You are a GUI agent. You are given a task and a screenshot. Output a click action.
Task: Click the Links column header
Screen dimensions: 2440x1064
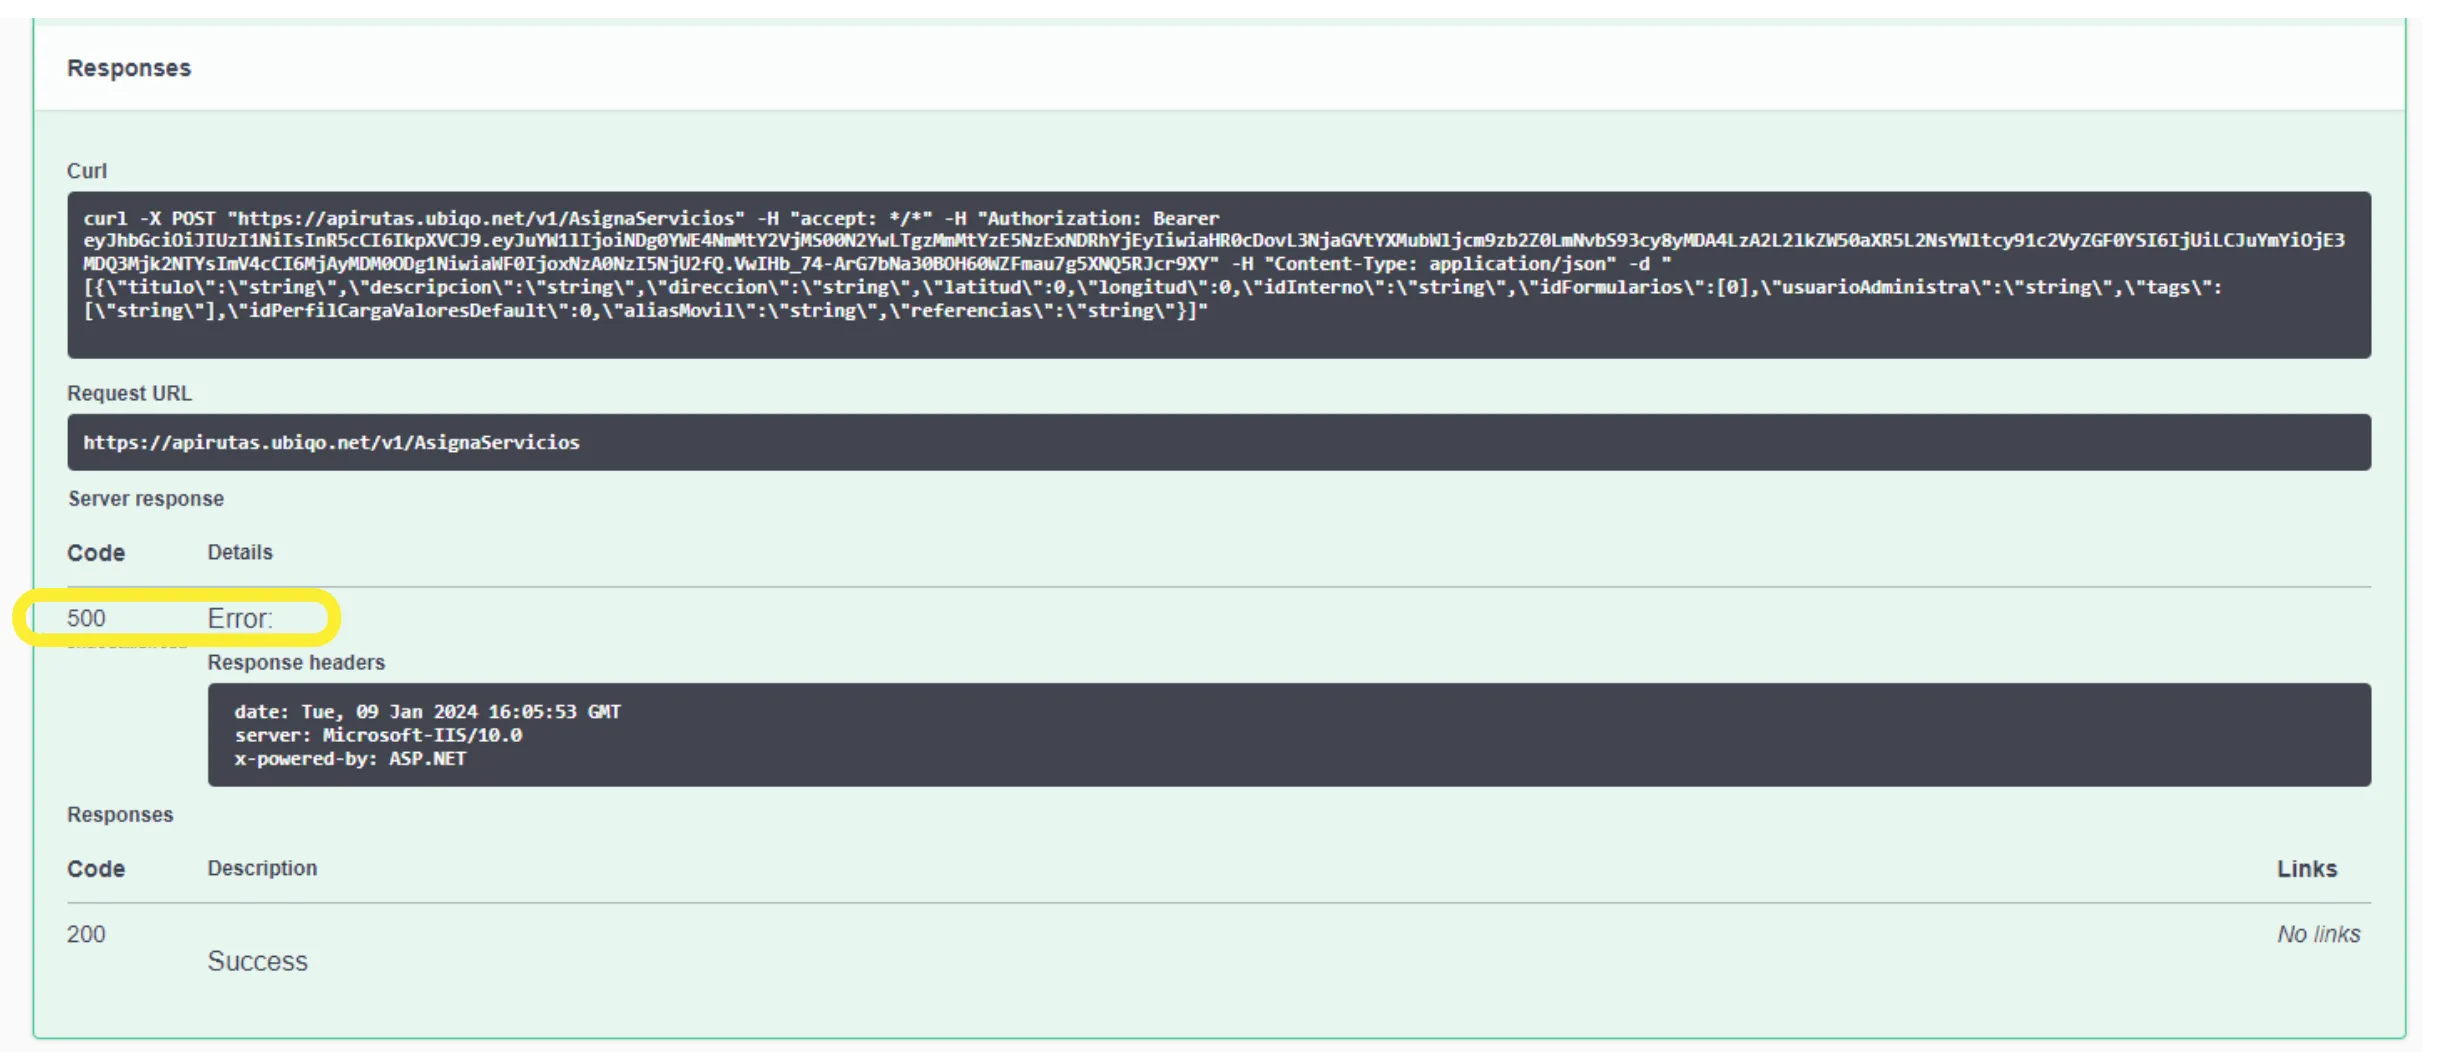coord(2307,869)
